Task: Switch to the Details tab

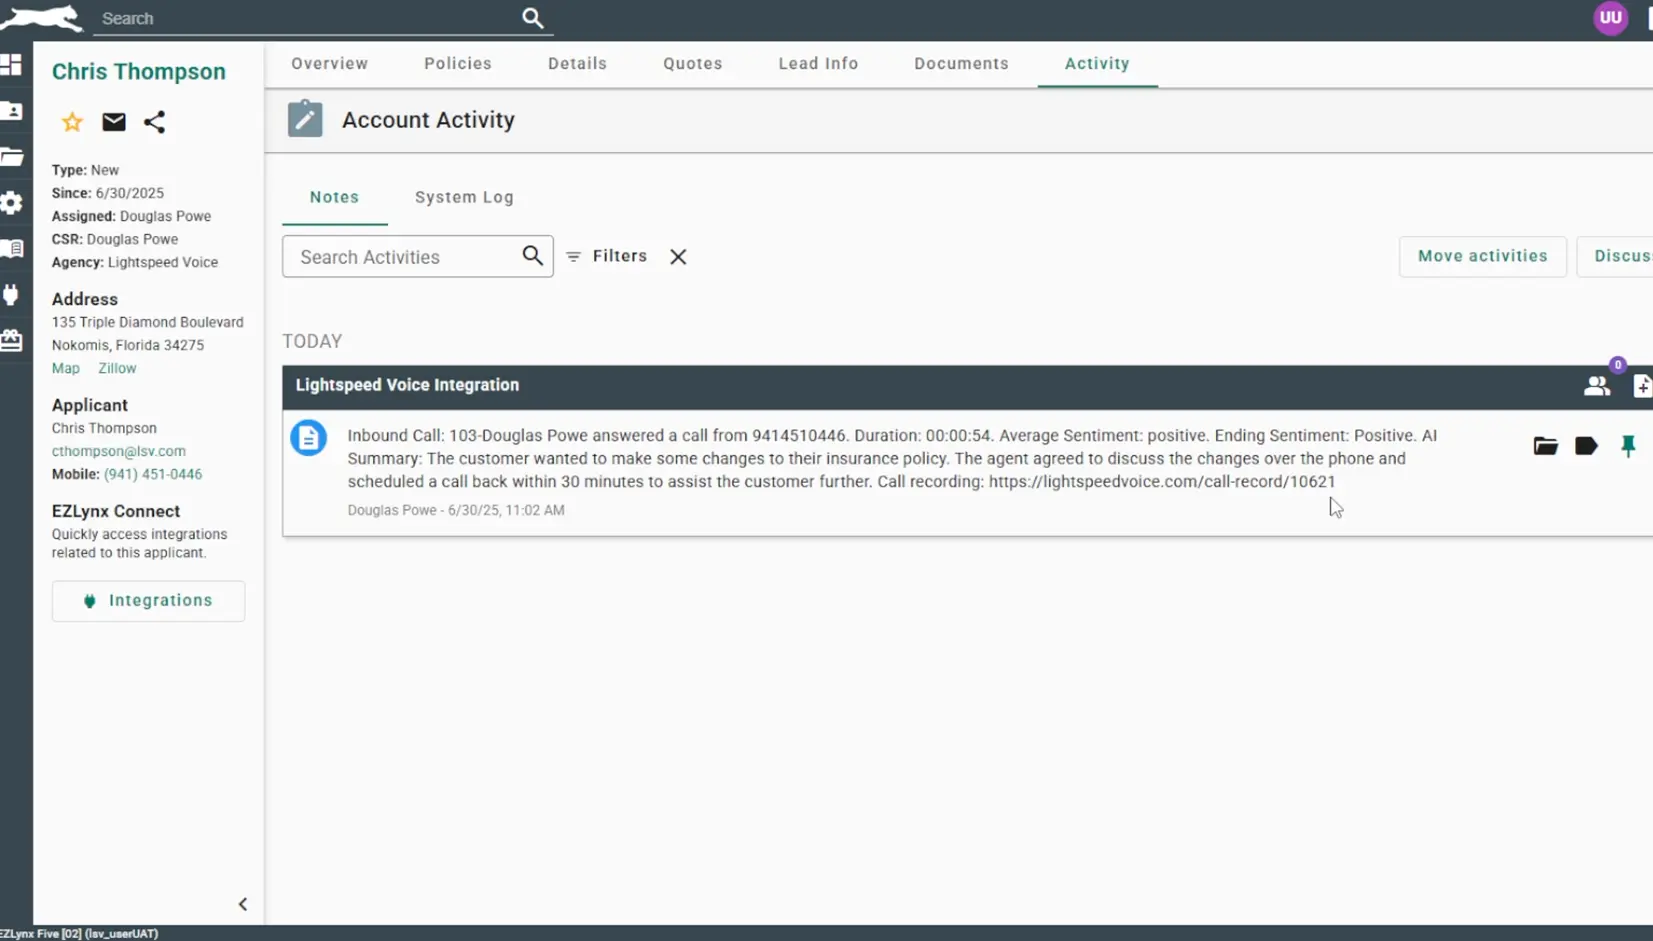Action: click(577, 63)
